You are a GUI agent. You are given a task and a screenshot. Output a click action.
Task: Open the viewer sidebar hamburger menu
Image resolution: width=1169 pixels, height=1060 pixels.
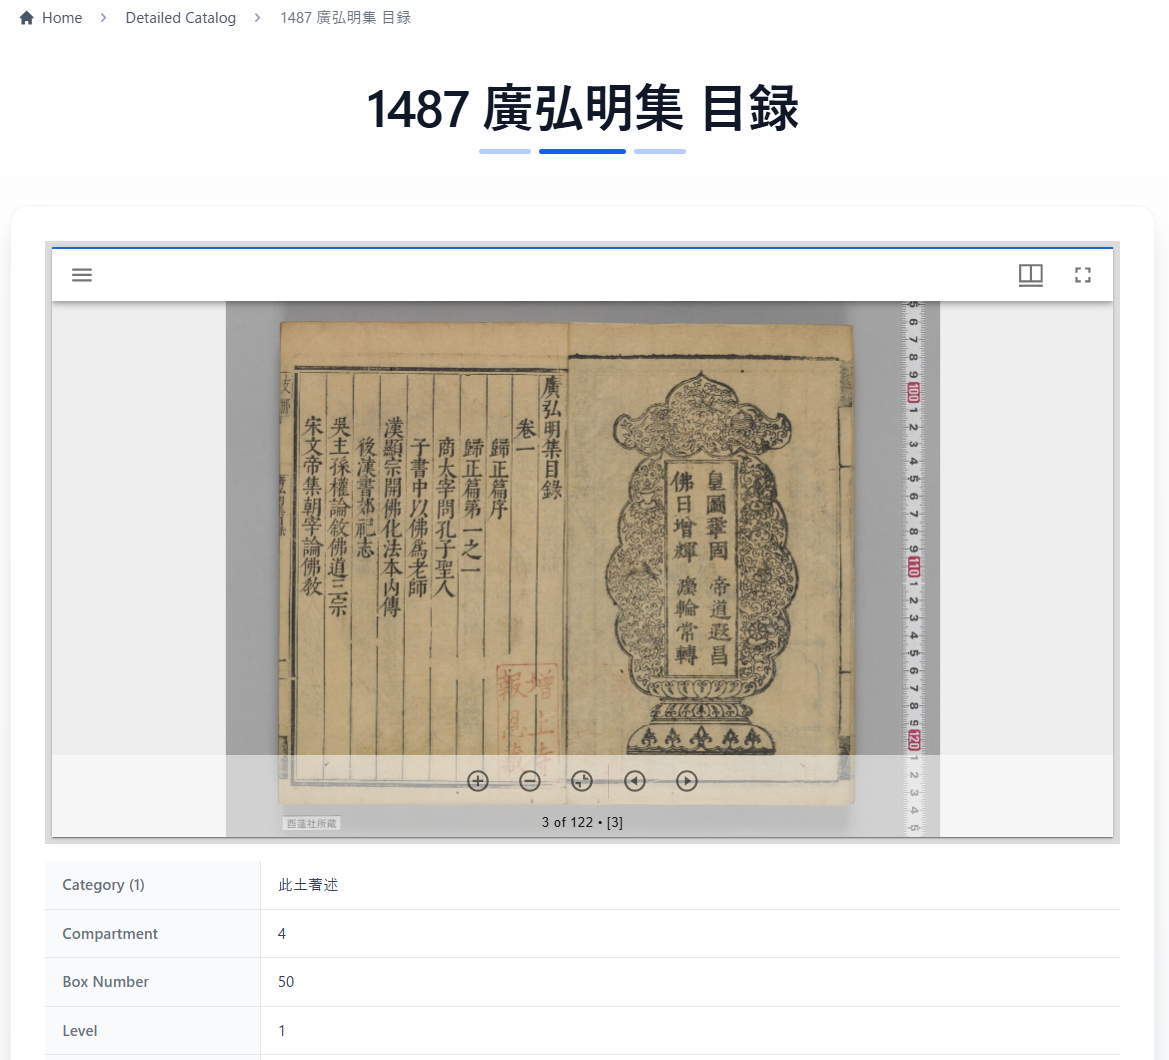pyautogui.click(x=82, y=275)
